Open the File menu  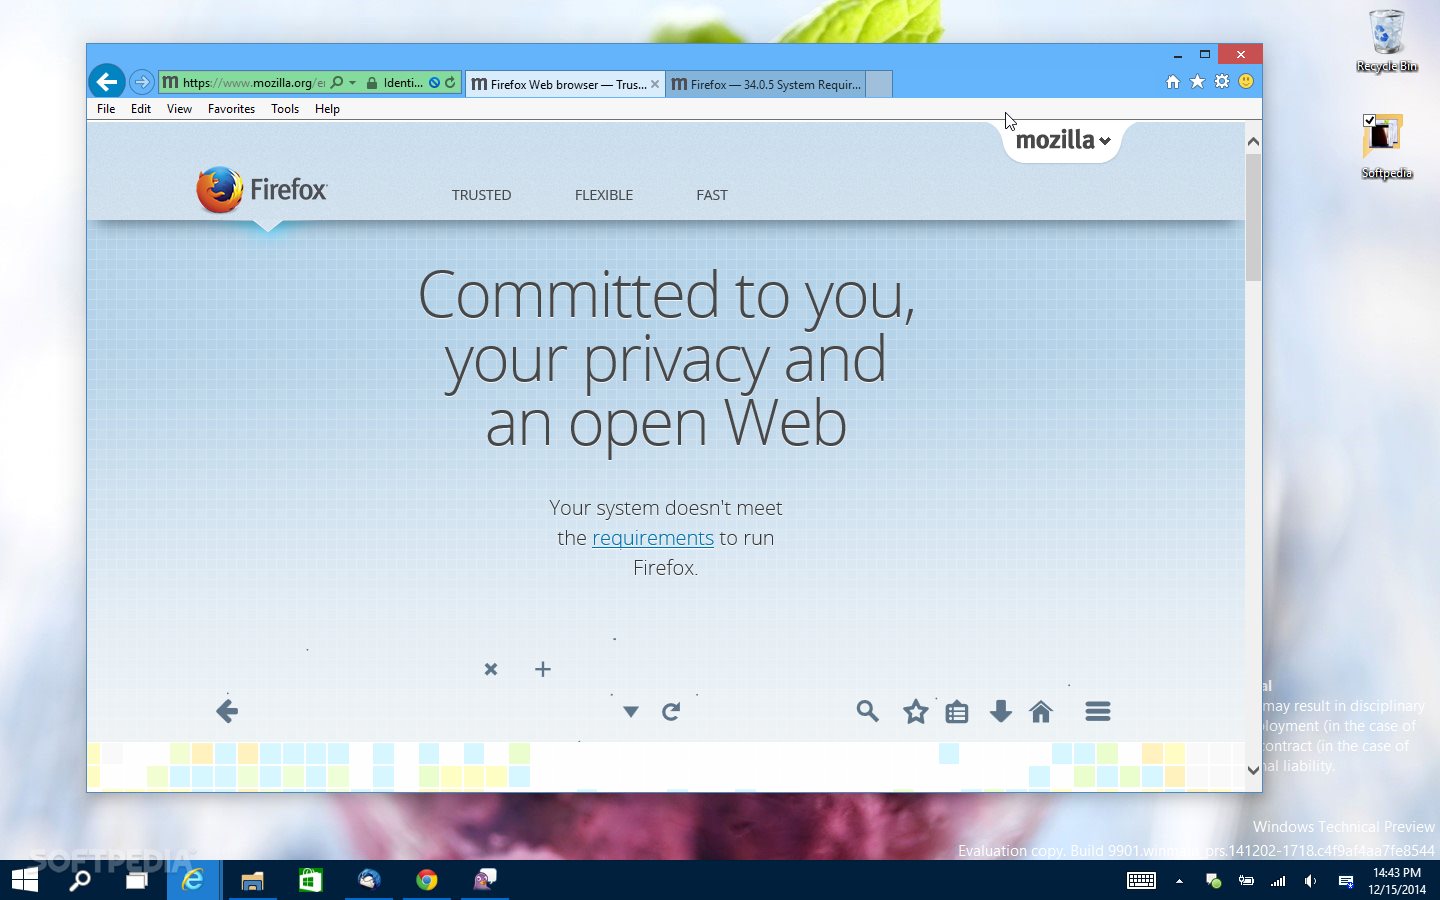[106, 109]
